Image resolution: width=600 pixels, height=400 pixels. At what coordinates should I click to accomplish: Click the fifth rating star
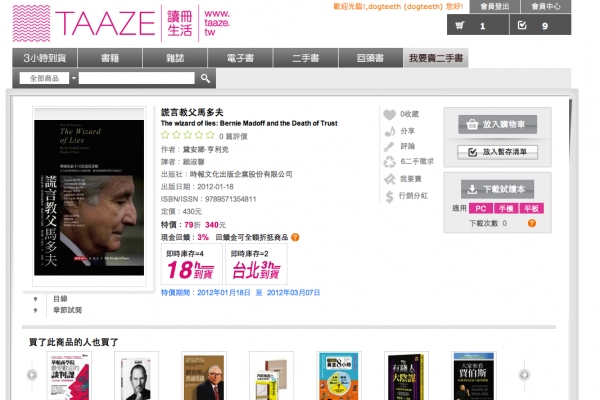(210, 135)
